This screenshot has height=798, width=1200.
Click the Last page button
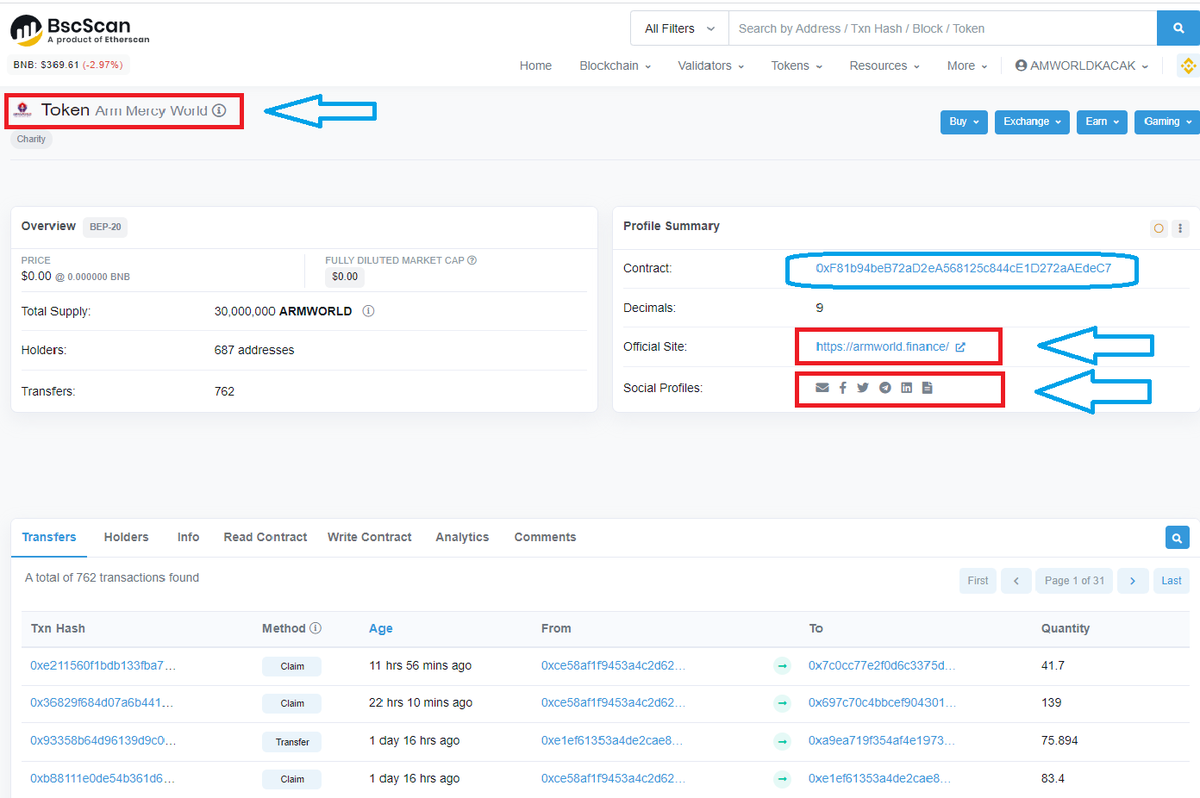tap(1171, 580)
